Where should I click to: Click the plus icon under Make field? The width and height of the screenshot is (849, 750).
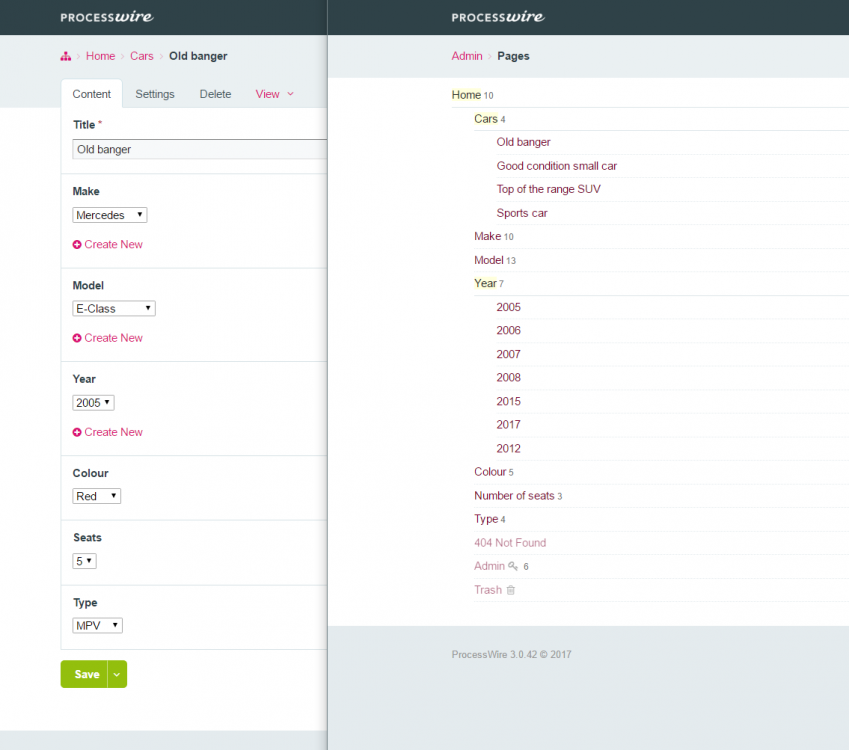click(77, 245)
